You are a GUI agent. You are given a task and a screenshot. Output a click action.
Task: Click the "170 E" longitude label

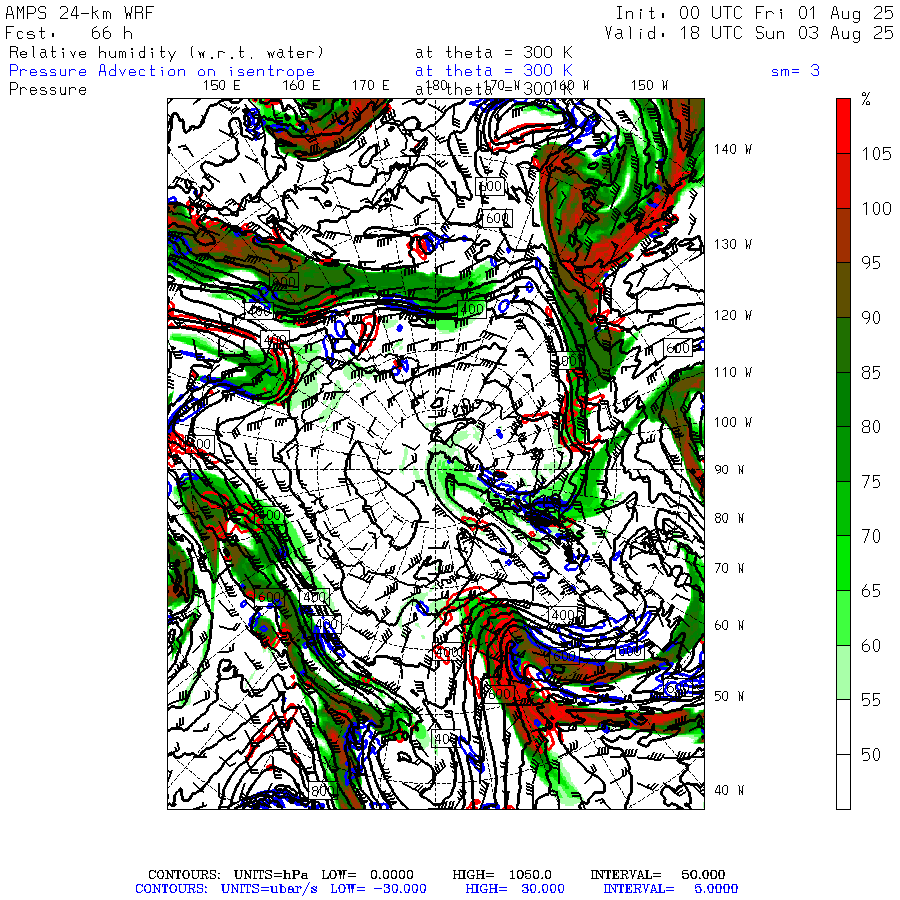click(371, 86)
